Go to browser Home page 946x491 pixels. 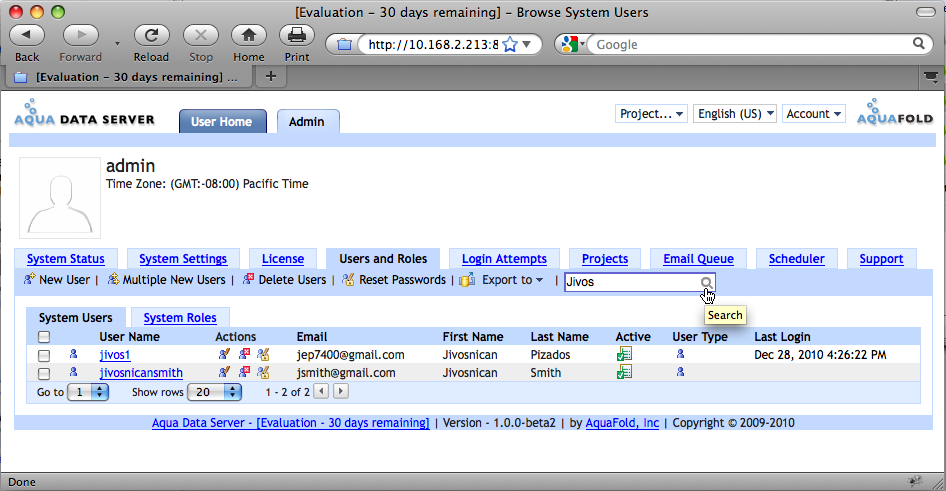(249, 36)
